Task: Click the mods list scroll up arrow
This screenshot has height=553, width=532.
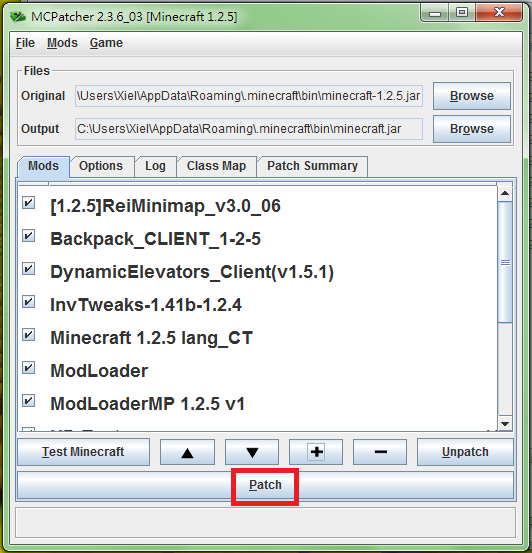Action: pos(505,193)
